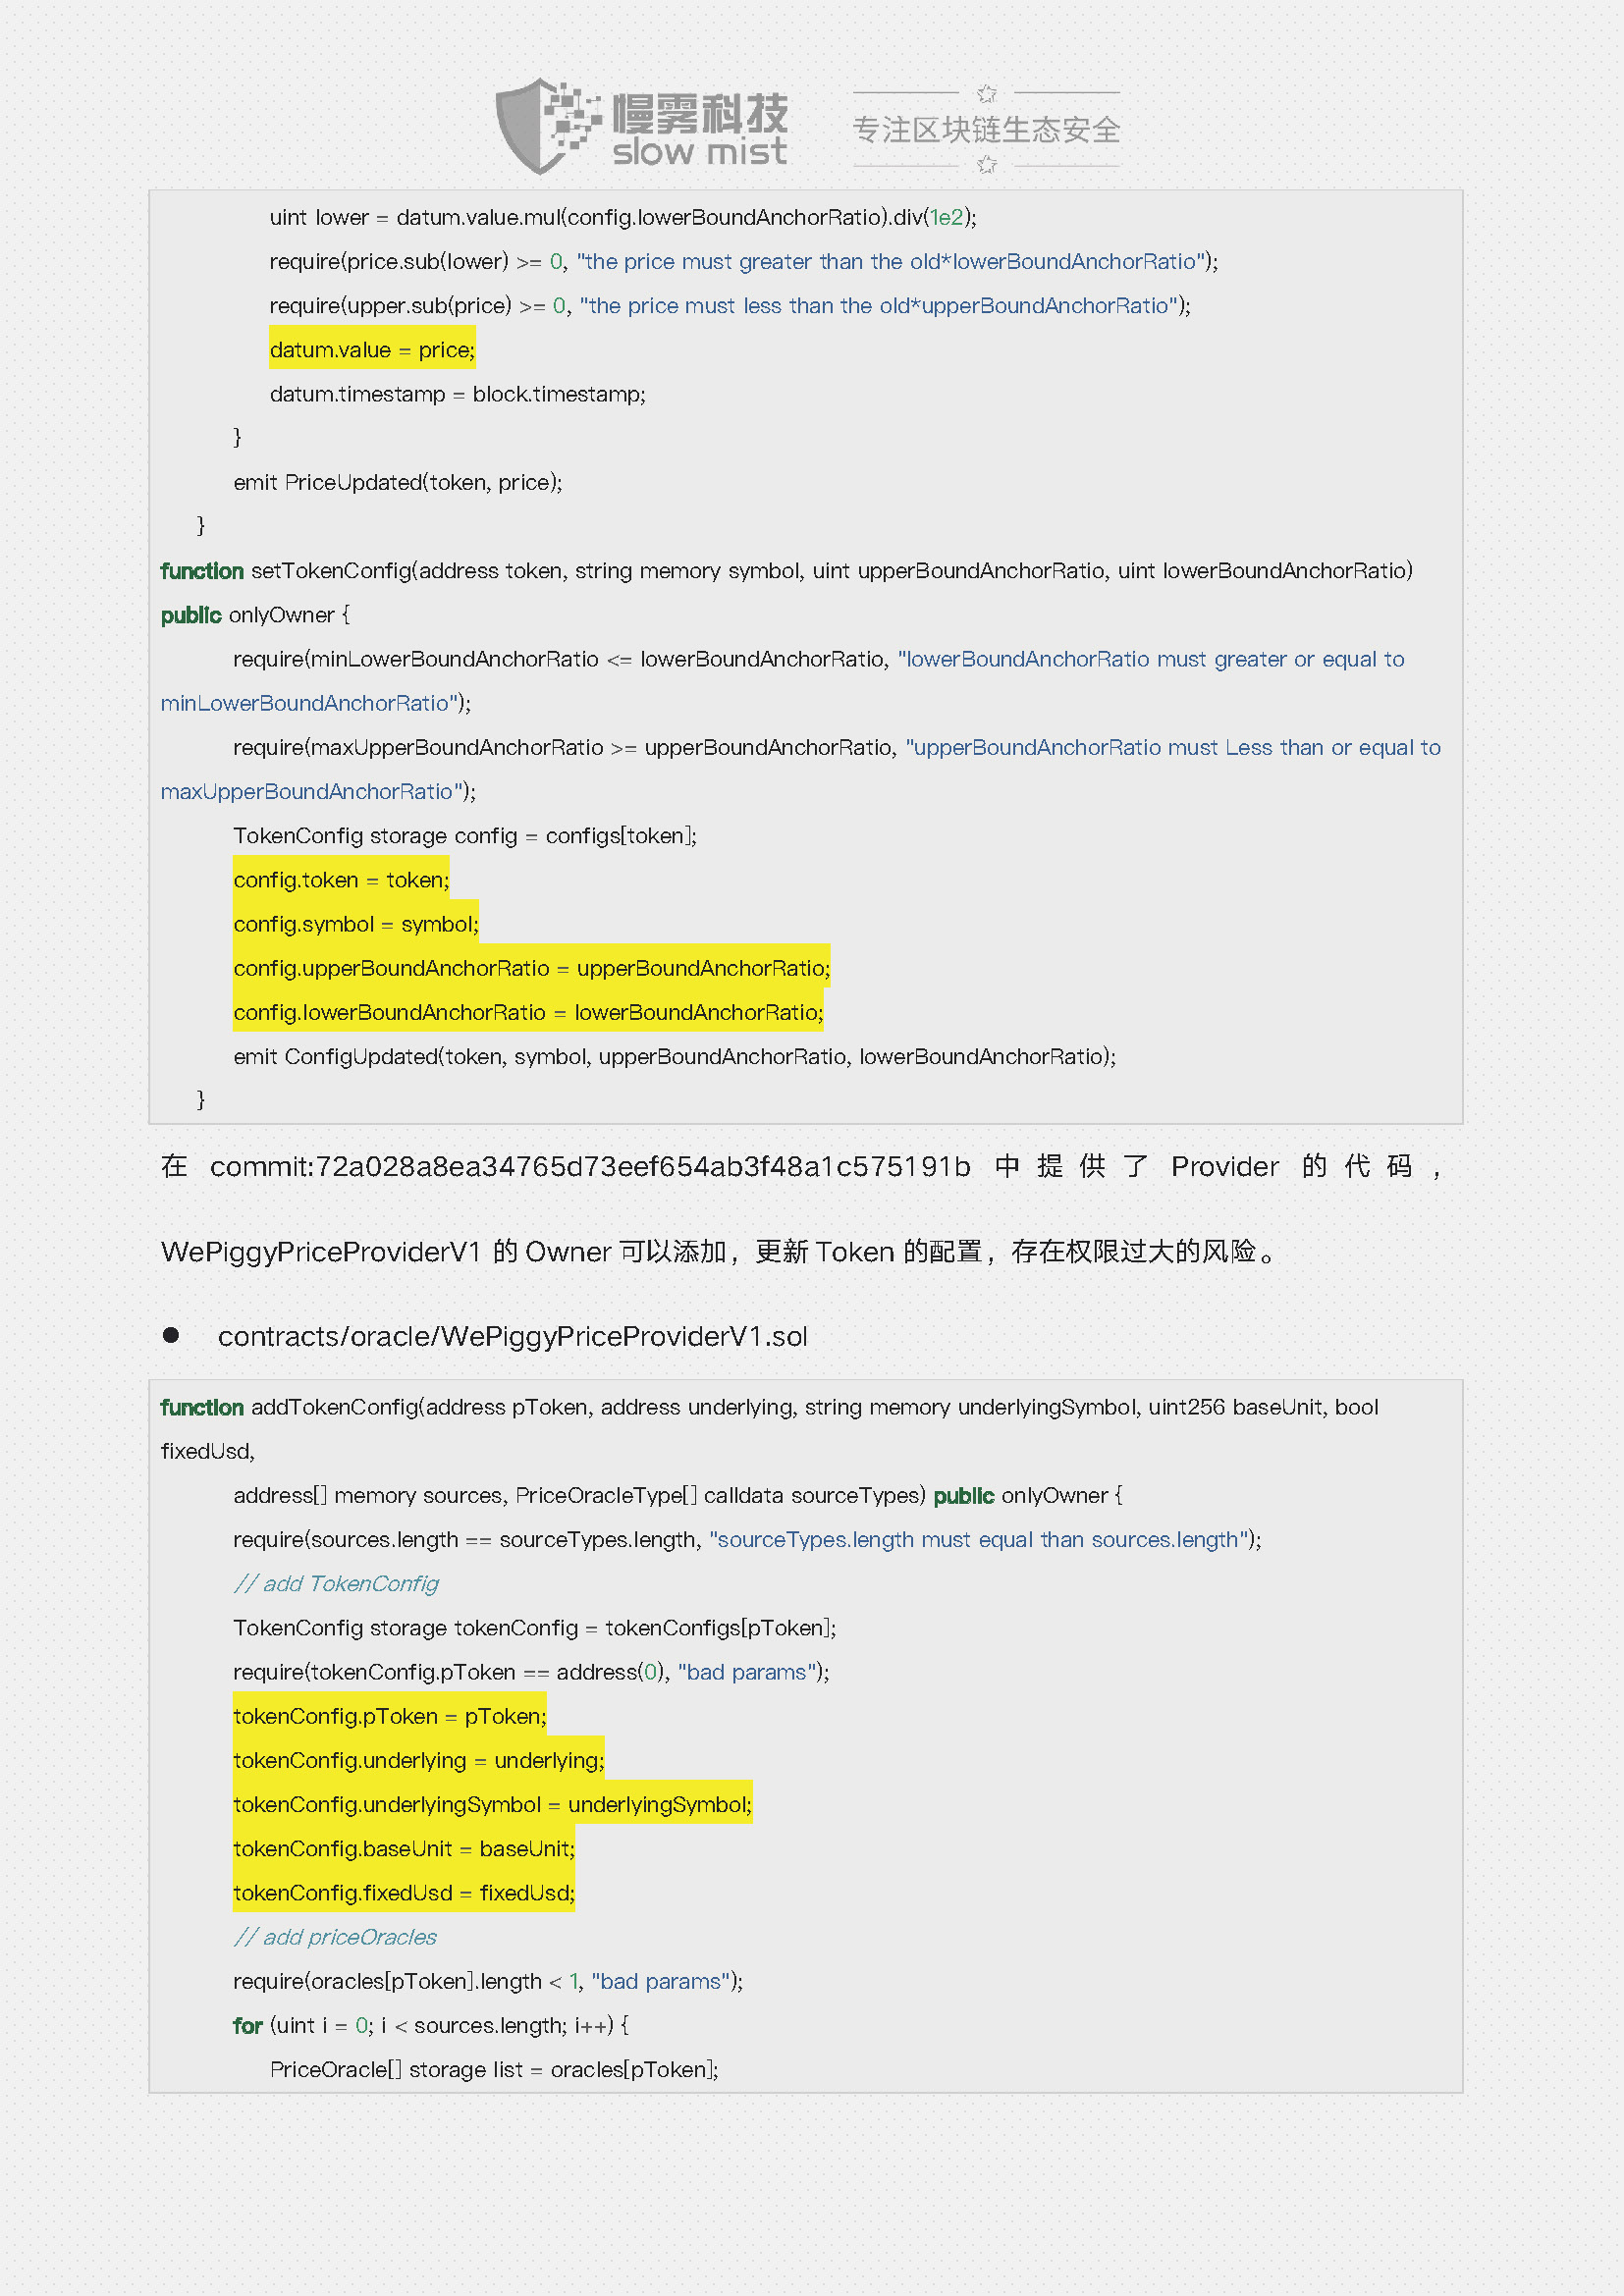Click the 'function addTokenConfig' declaration line

(770, 1407)
